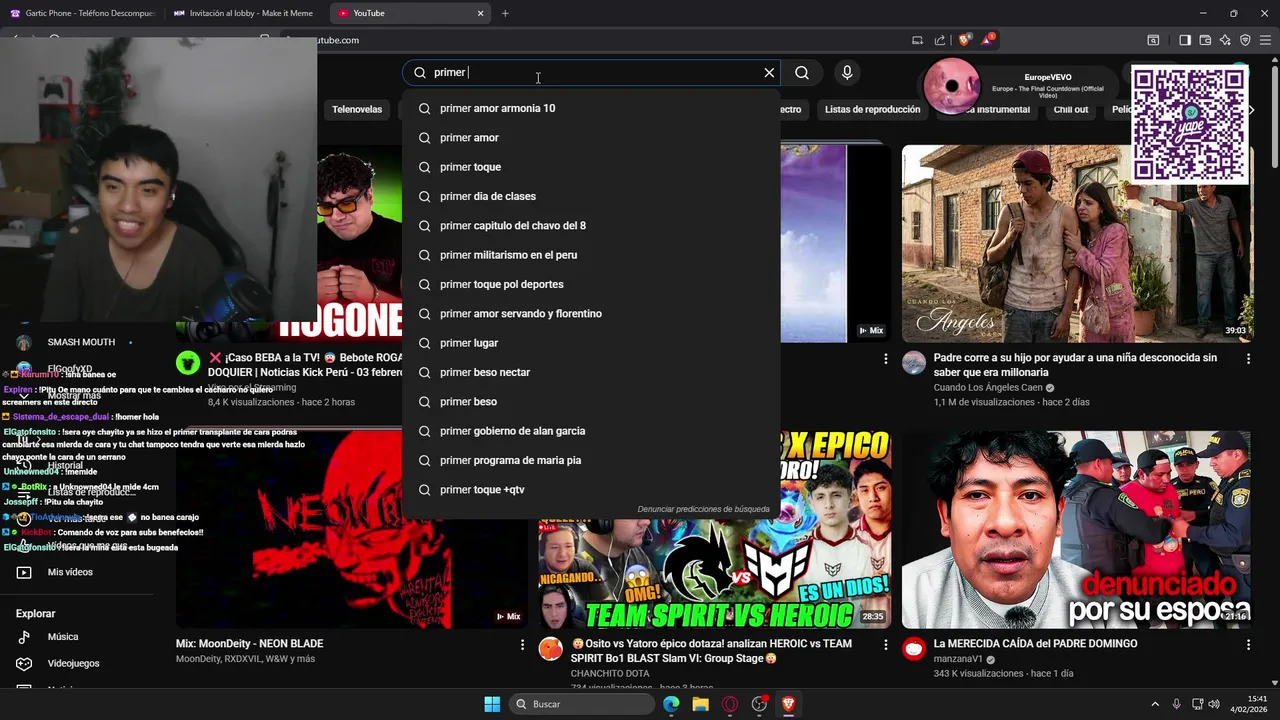Select the "Chill out" filter chip

[x=1071, y=109]
